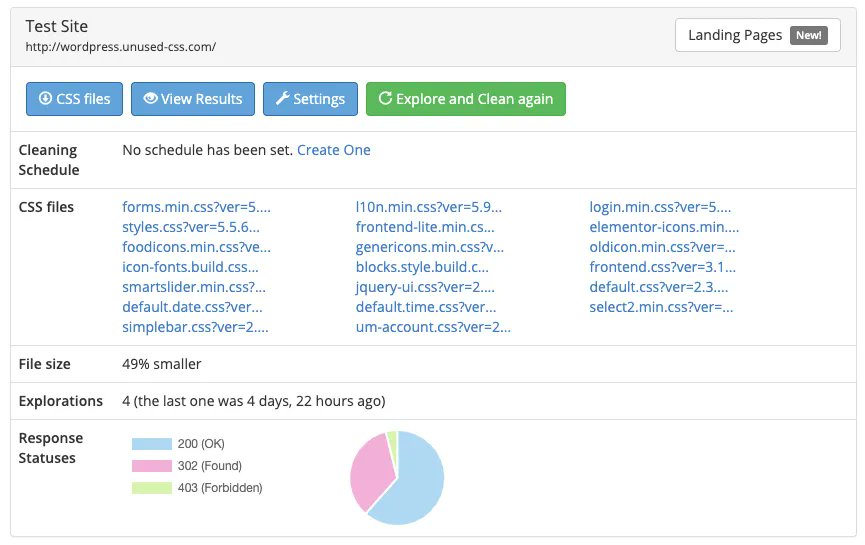This screenshot has width=865, height=545.
Task: Open l10n.min.css file link
Action: click(429, 207)
